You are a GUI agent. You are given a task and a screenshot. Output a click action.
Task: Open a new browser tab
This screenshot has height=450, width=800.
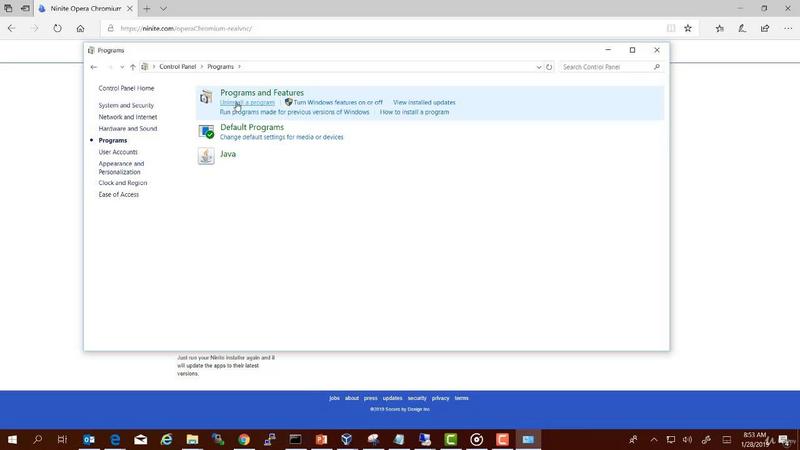[147, 9]
